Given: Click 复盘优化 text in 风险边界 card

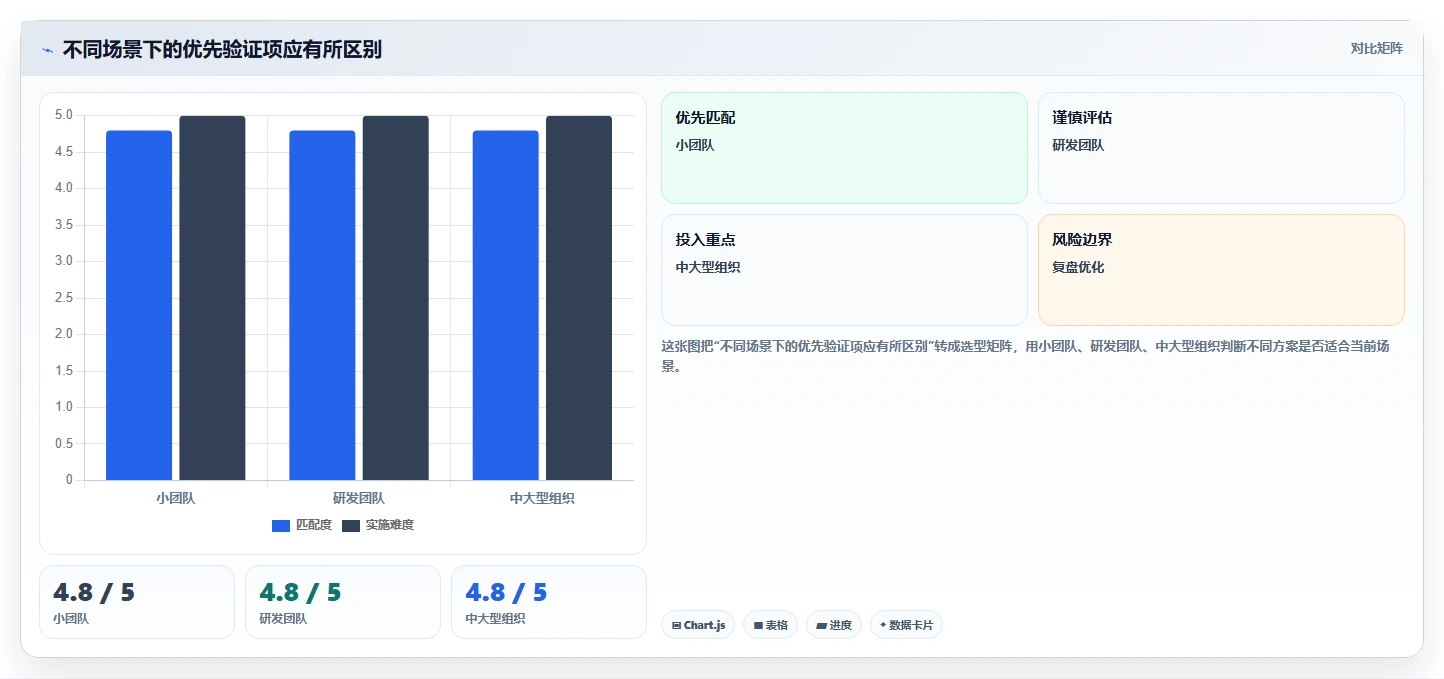Looking at the screenshot, I should click(1078, 267).
